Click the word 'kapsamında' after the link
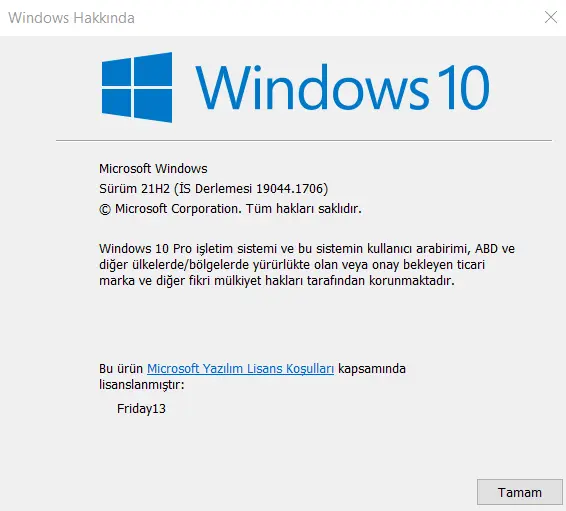Viewport: 566px width, 511px height. [372, 369]
